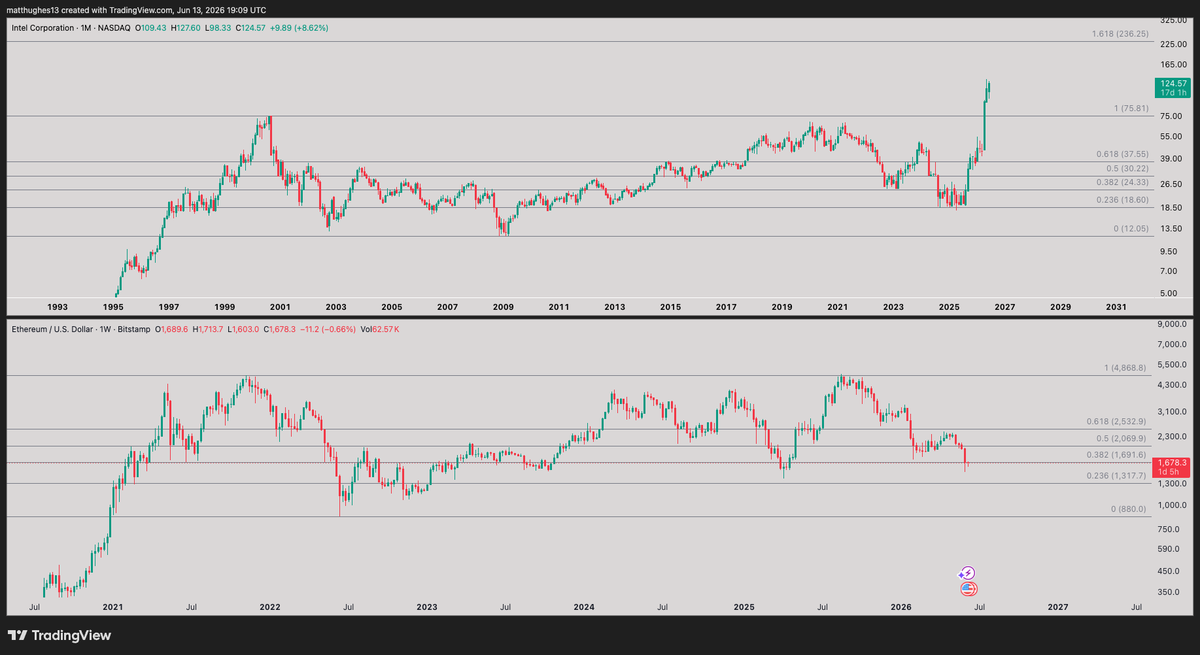Open the purple lightning event marker
This screenshot has height=655, width=1200.
[967, 573]
